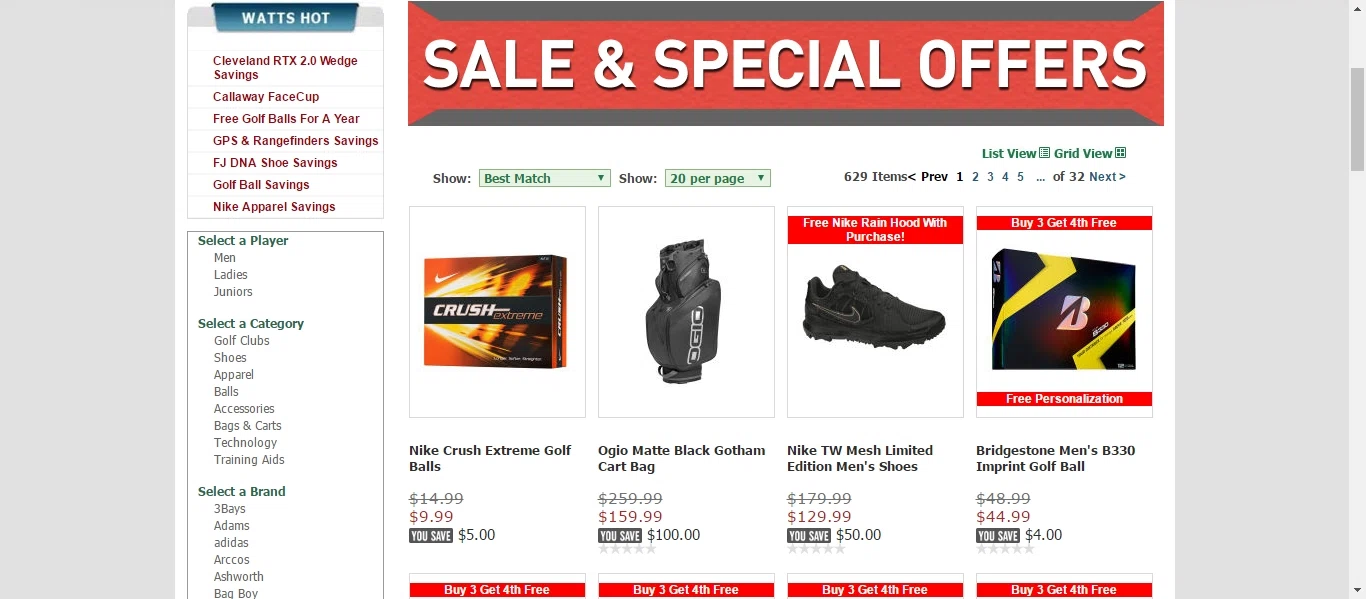This screenshot has height=599, width=1366.
Task: Open the Best Match sort dropdown
Action: tap(544, 178)
